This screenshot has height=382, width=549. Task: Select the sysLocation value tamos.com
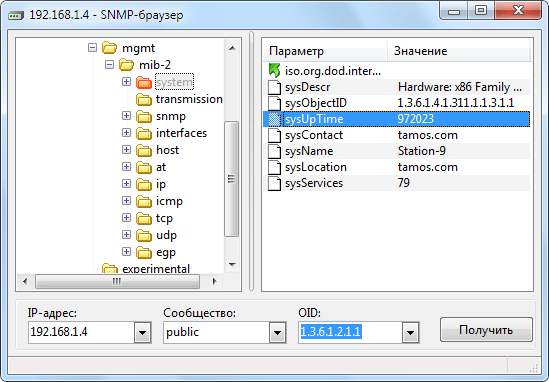(x=428, y=167)
